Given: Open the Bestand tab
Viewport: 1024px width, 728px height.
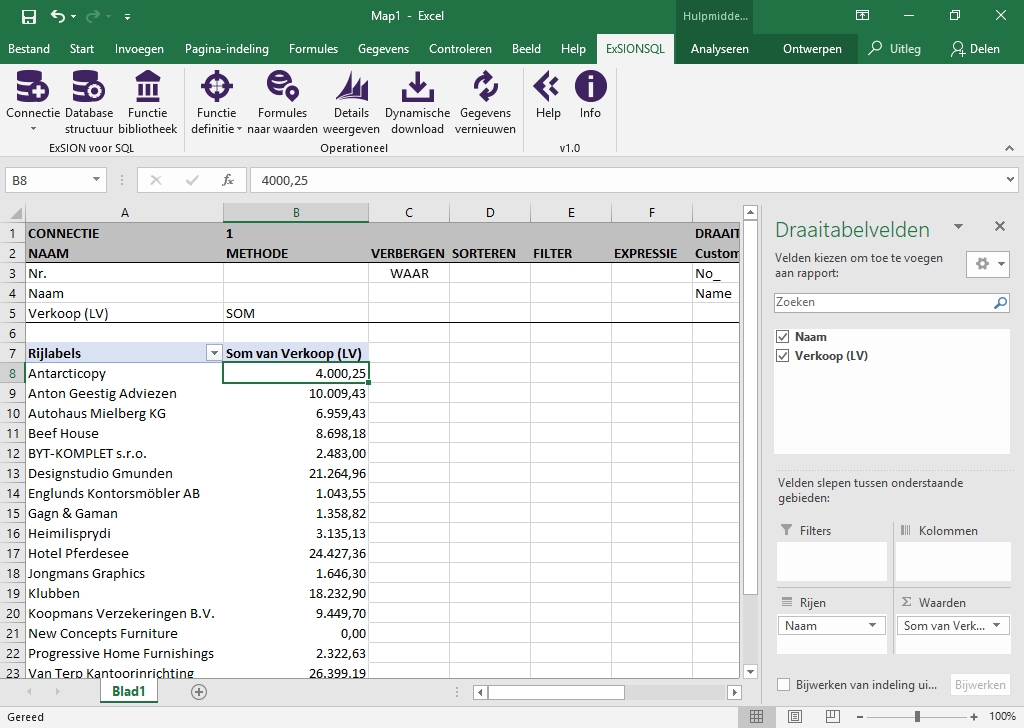Looking at the screenshot, I should pyautogui.click(x=29, y=49).
